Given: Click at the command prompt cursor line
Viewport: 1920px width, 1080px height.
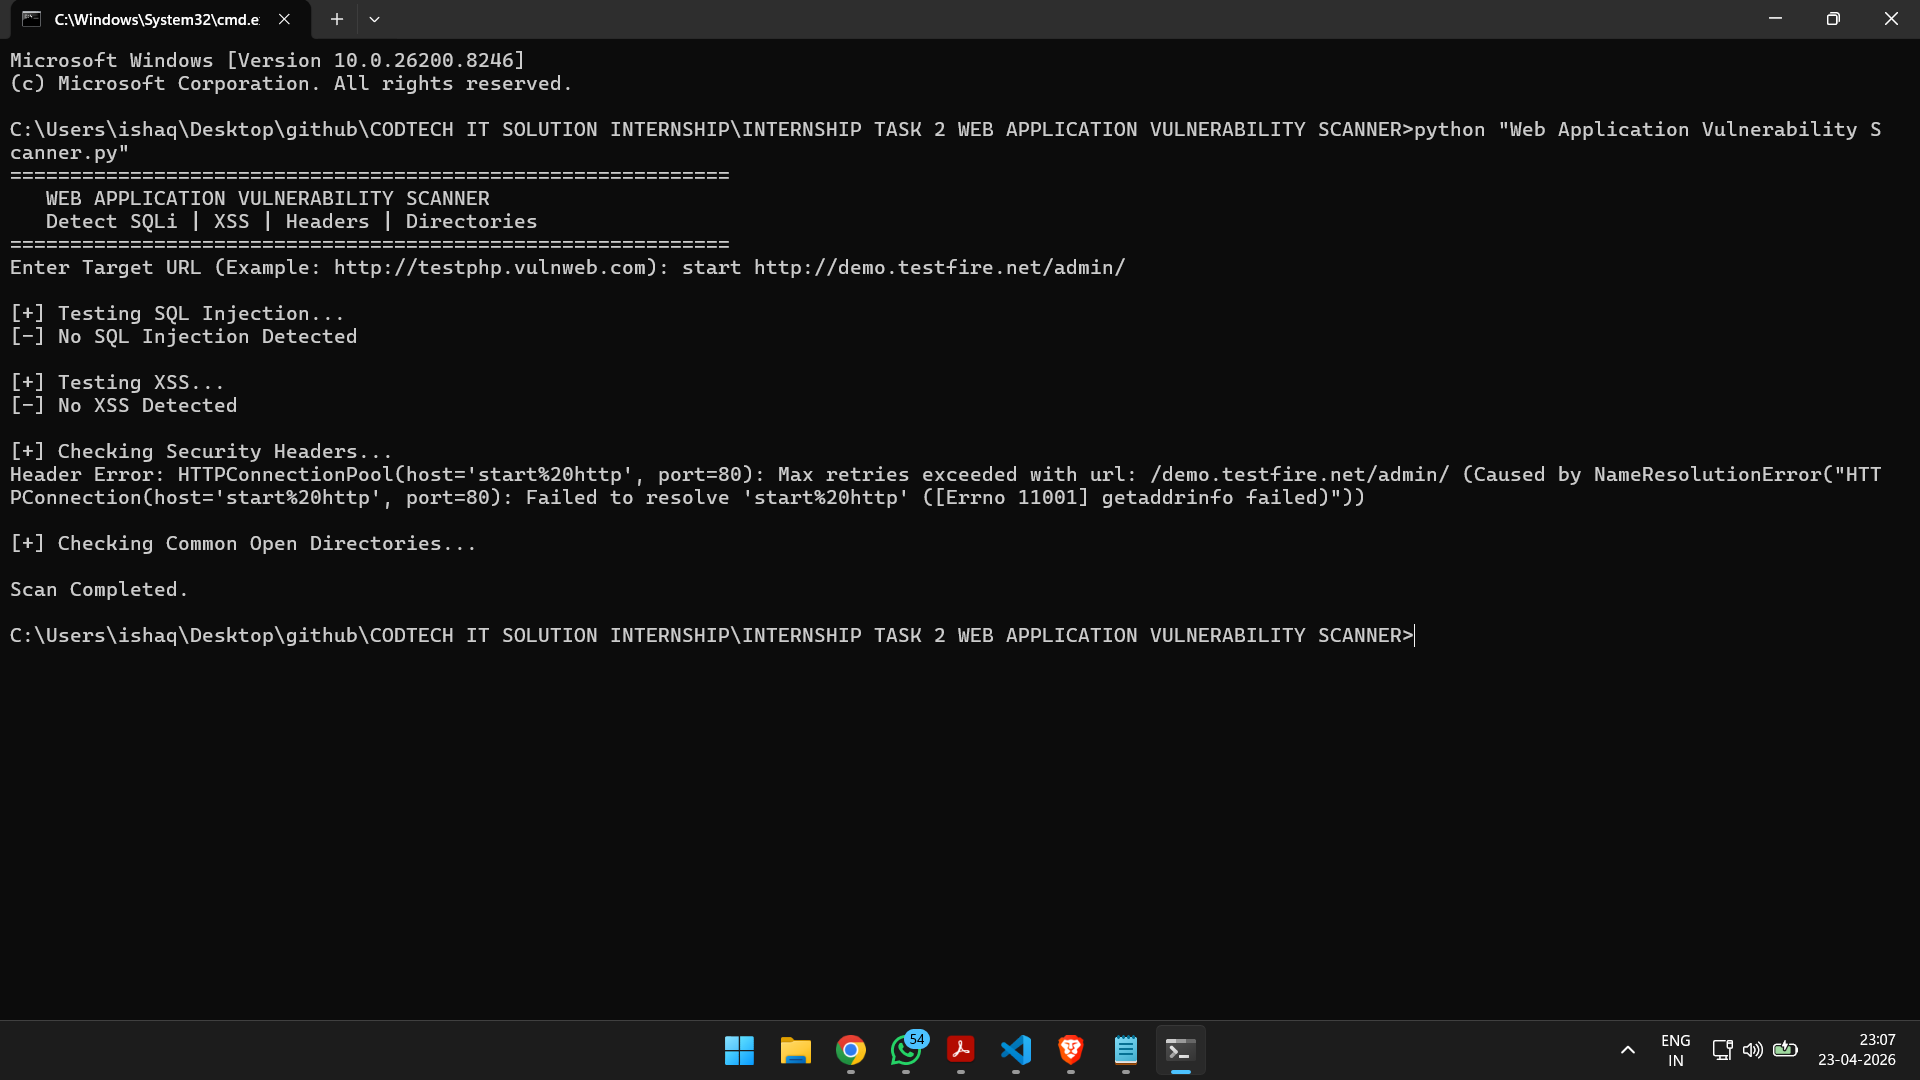Looking at the screenshot, I should pyautogui.click(x=1415, y=636).
